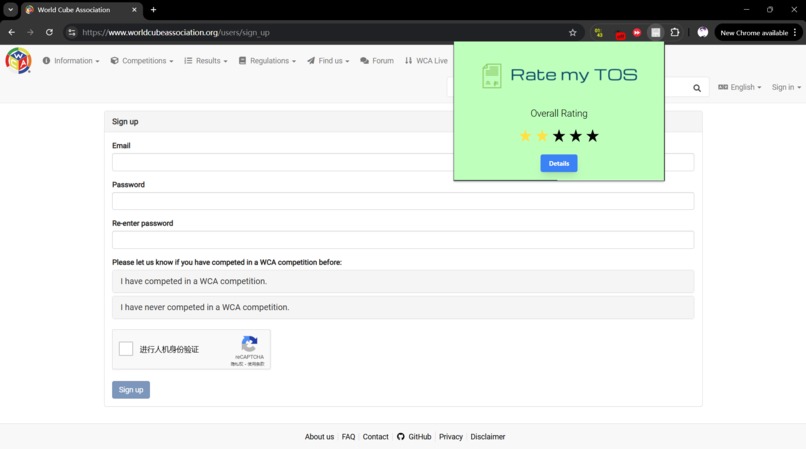Check the reCAPTCHA verification checkbox
Screen dimensions: 806x449
tap(126, 349)
